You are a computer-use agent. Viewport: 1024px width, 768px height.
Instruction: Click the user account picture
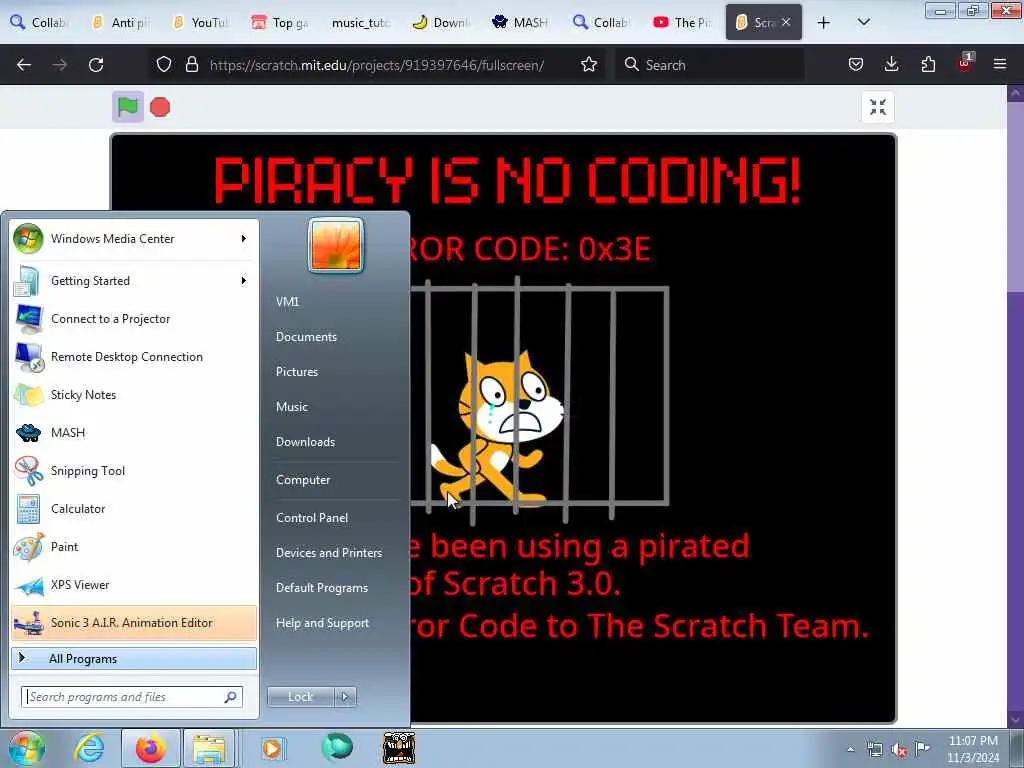pos(336,245)
